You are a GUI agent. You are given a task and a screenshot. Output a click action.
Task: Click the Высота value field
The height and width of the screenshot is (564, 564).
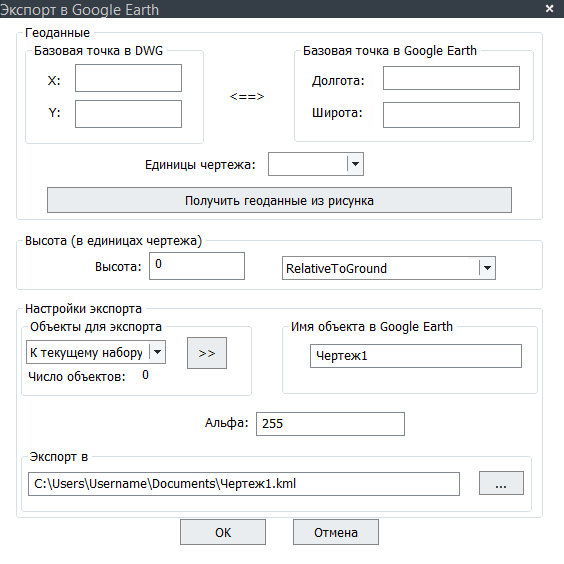tap(197, 266)
